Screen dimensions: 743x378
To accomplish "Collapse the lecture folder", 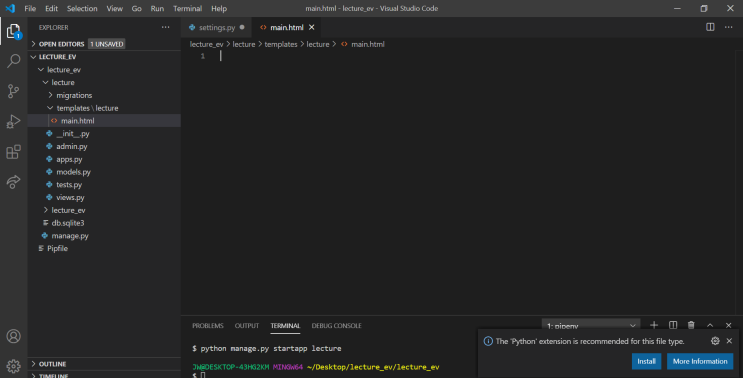I will pos(104,82).
